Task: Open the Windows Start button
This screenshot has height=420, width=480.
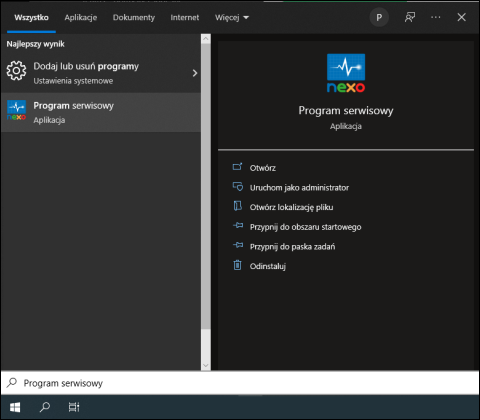Action: (x=15, y=407)
